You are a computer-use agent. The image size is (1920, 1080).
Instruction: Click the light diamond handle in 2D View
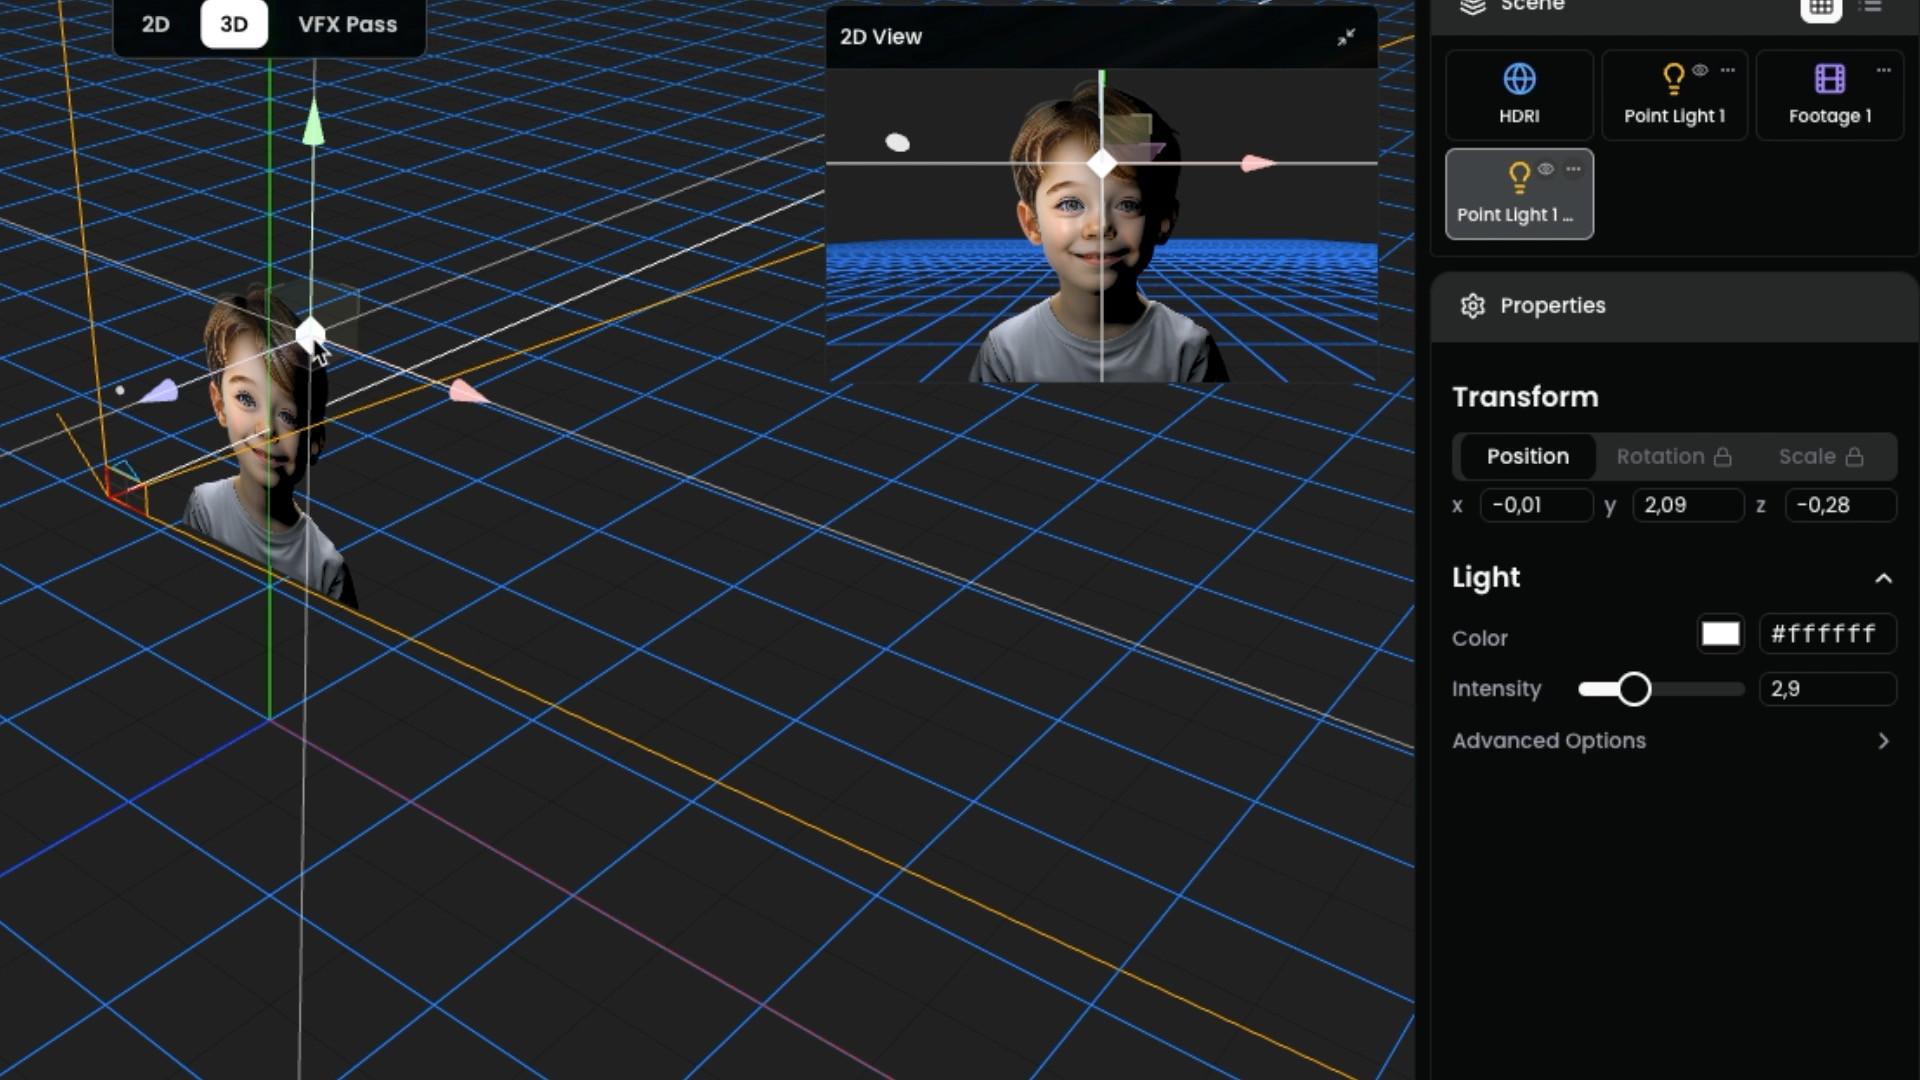[x=1101, y=164]
